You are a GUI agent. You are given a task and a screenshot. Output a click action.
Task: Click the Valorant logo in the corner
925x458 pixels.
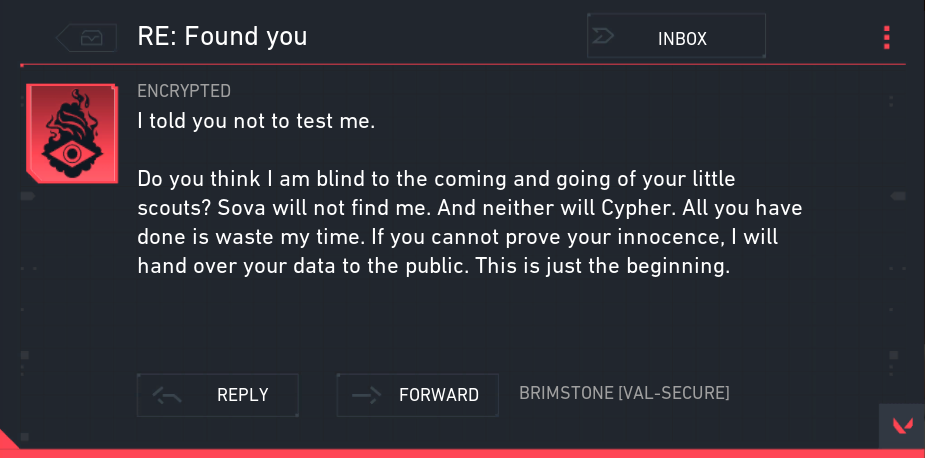(902, 427)
